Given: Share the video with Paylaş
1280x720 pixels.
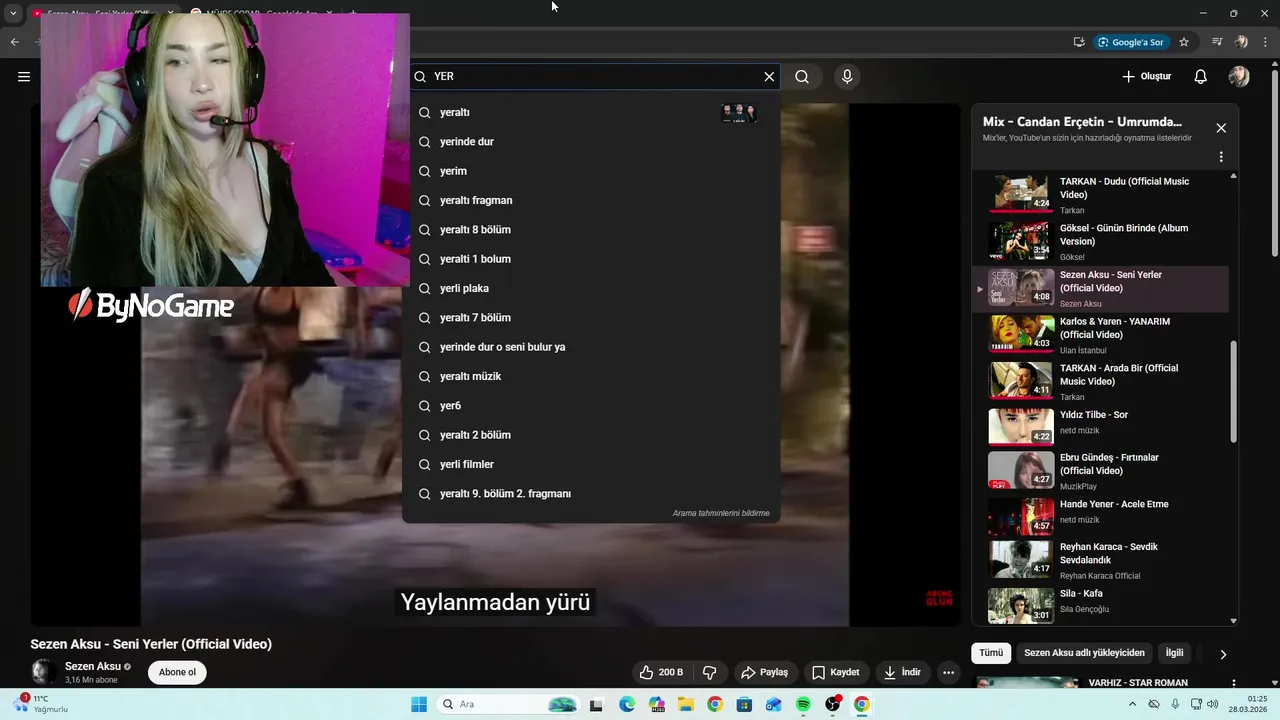Looking at the screenshot, I should (x=765, y=672).
